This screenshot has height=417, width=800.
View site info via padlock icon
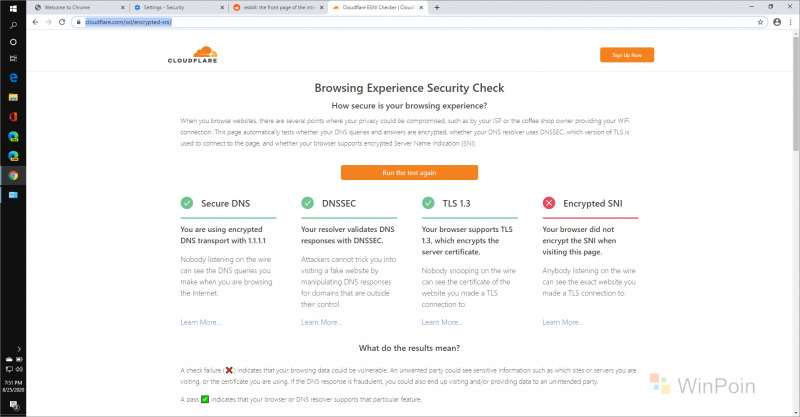click(78, 22)
